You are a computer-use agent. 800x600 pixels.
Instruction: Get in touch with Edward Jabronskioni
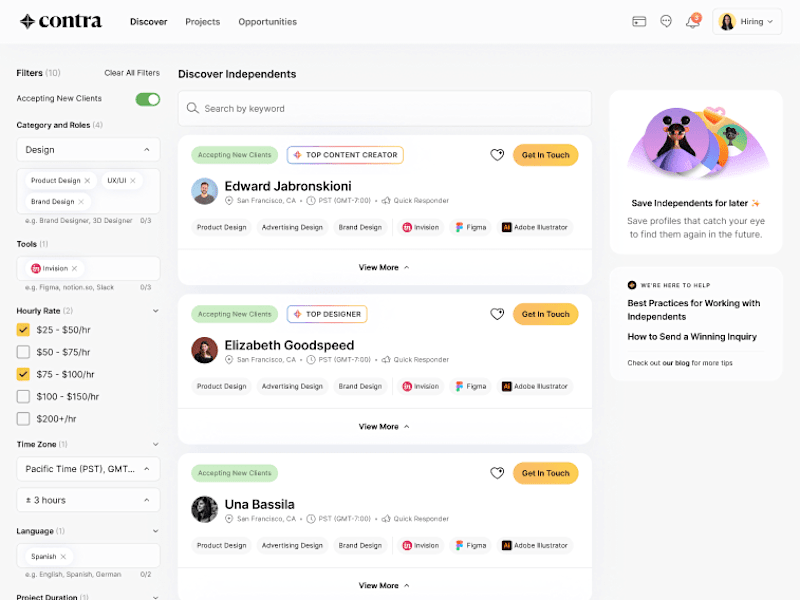545,155
